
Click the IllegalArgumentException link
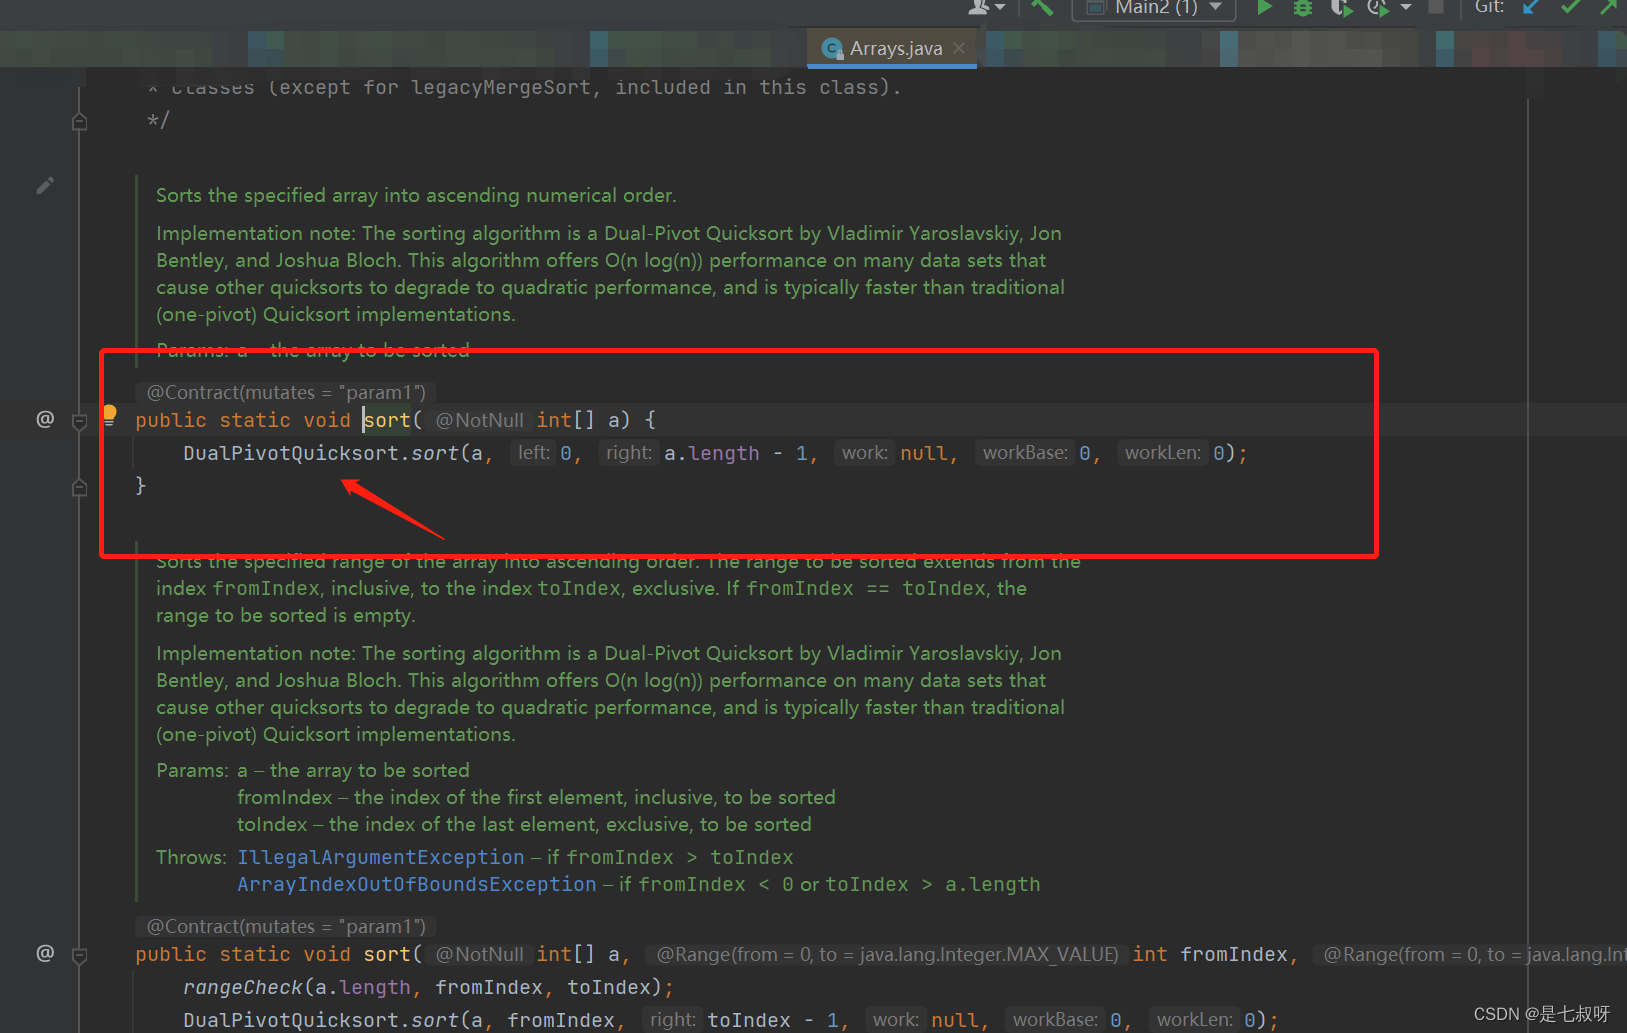(x=380, y=857)
